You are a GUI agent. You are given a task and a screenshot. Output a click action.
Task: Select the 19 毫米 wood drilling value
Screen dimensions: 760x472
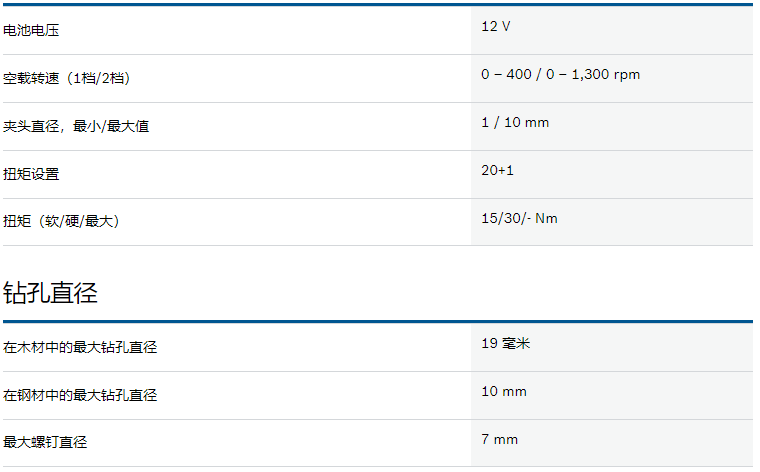click(506, 343)
